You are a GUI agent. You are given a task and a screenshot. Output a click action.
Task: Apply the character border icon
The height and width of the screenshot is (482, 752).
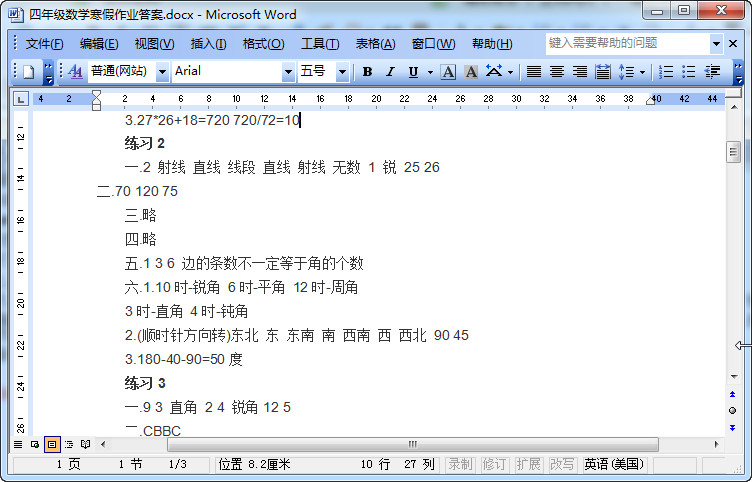[448, 72]
